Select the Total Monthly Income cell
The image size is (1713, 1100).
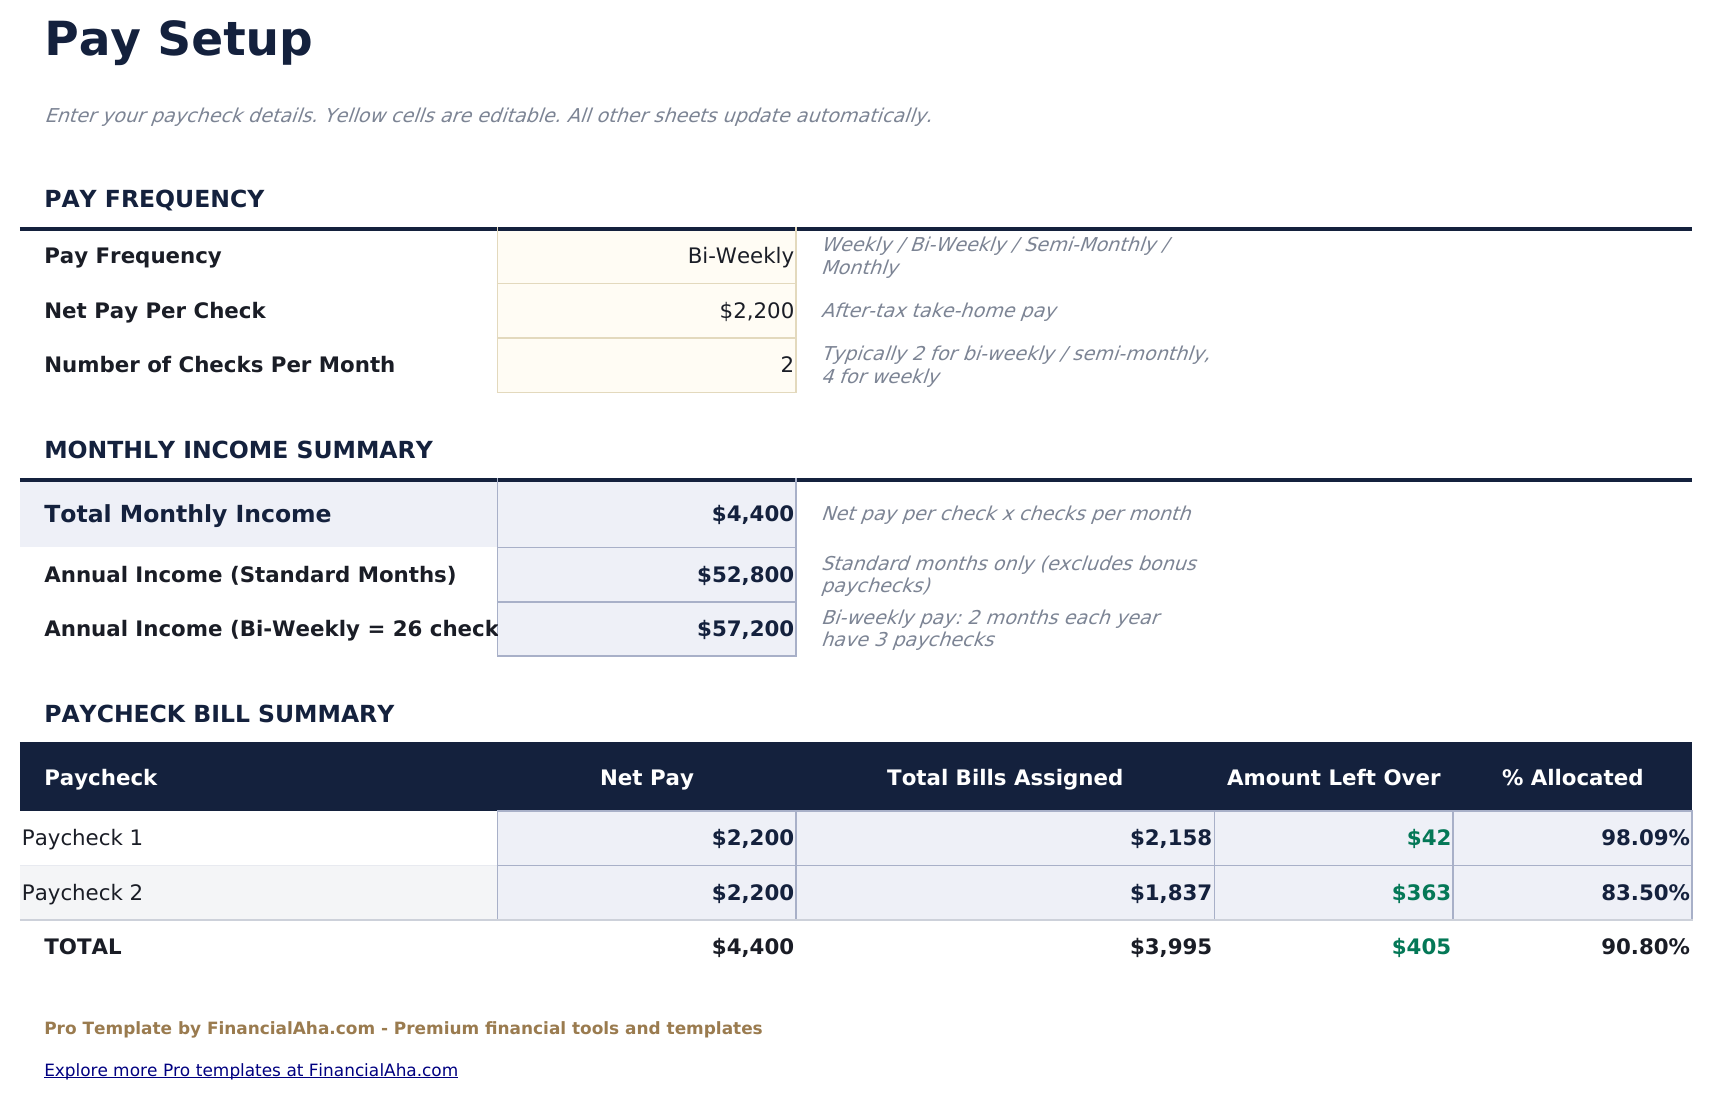pos(646,513)
